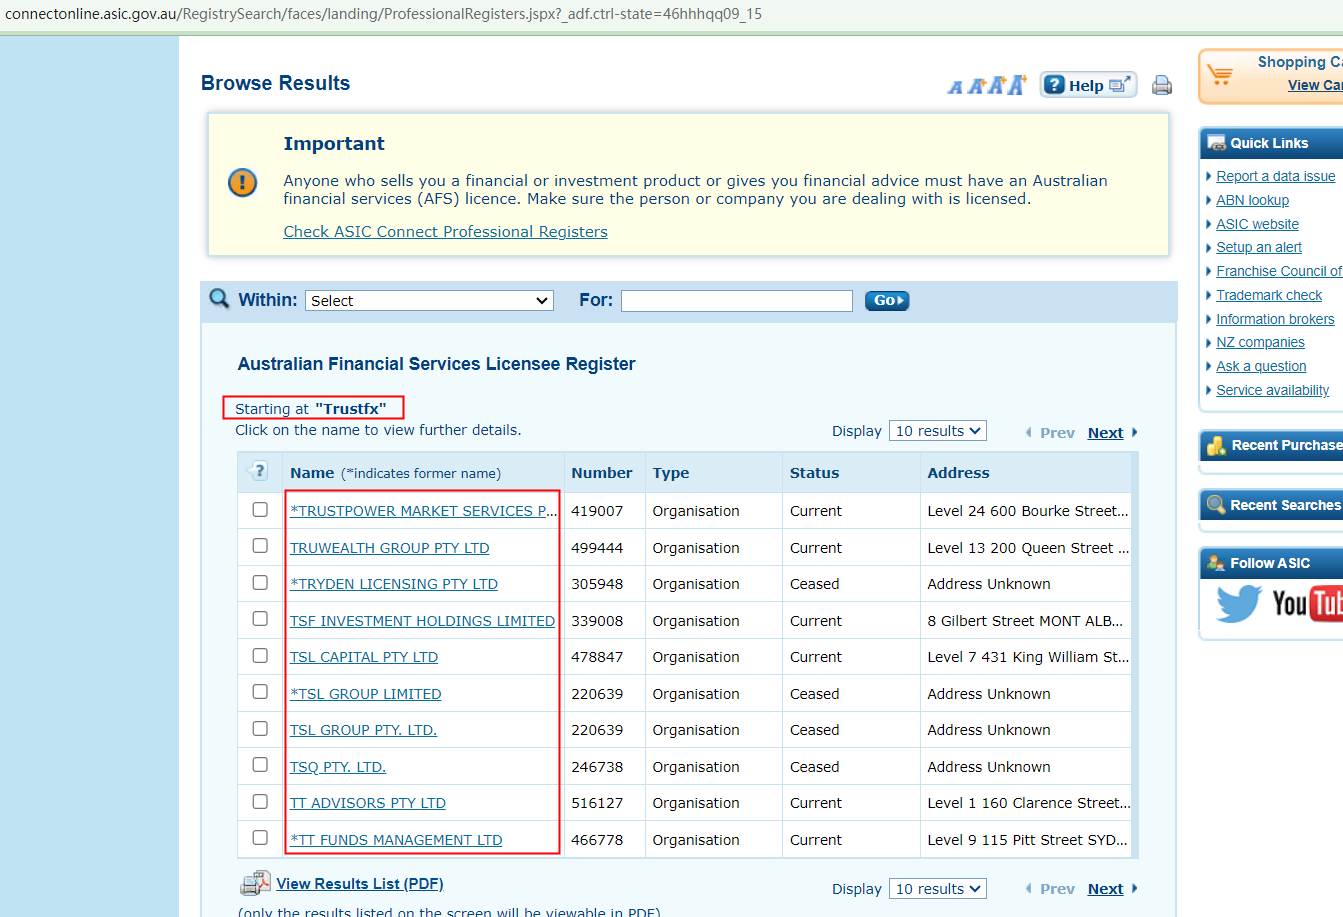Tick checkbox for TRYDEN LICENSING PTY LTD
This screenshot has width=1343, height=917.
[x=260, y=583]
